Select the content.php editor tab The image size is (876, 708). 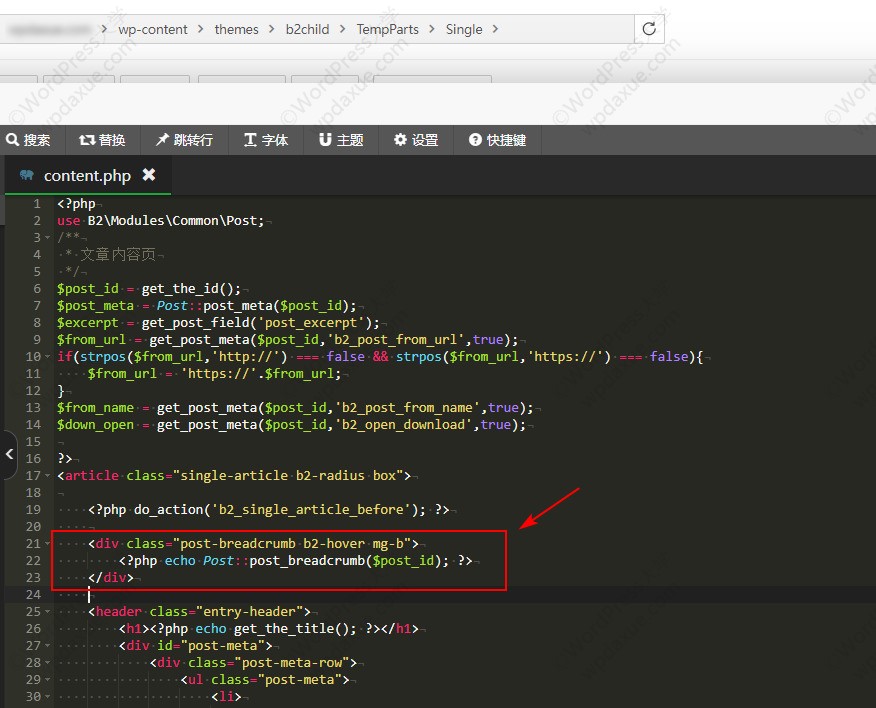[87, 175]
